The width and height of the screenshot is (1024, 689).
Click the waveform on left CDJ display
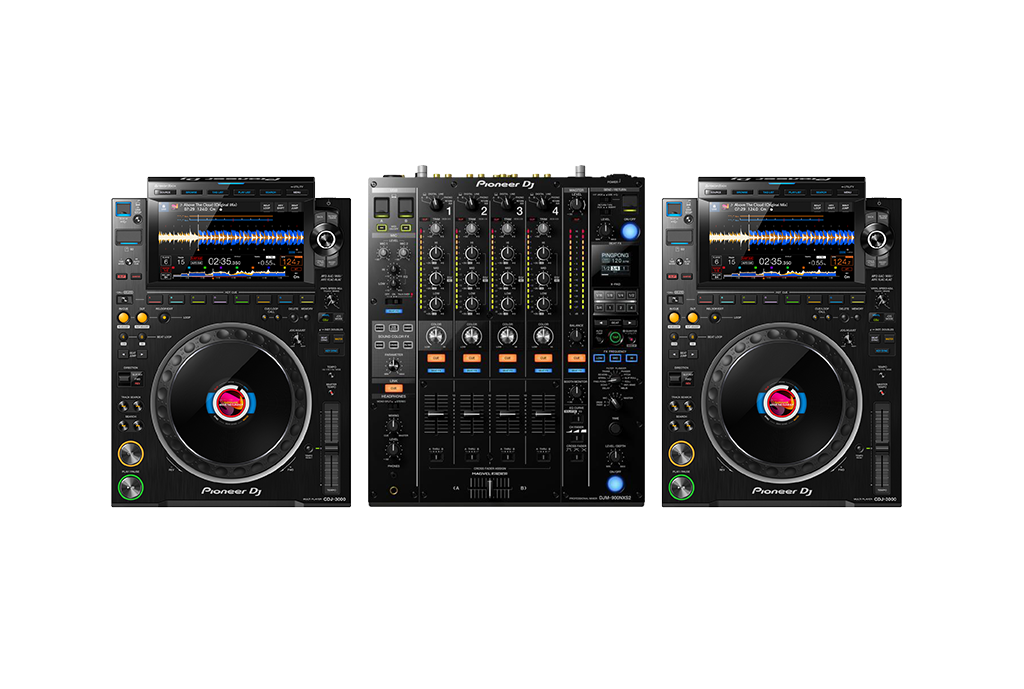coord(229,238)
